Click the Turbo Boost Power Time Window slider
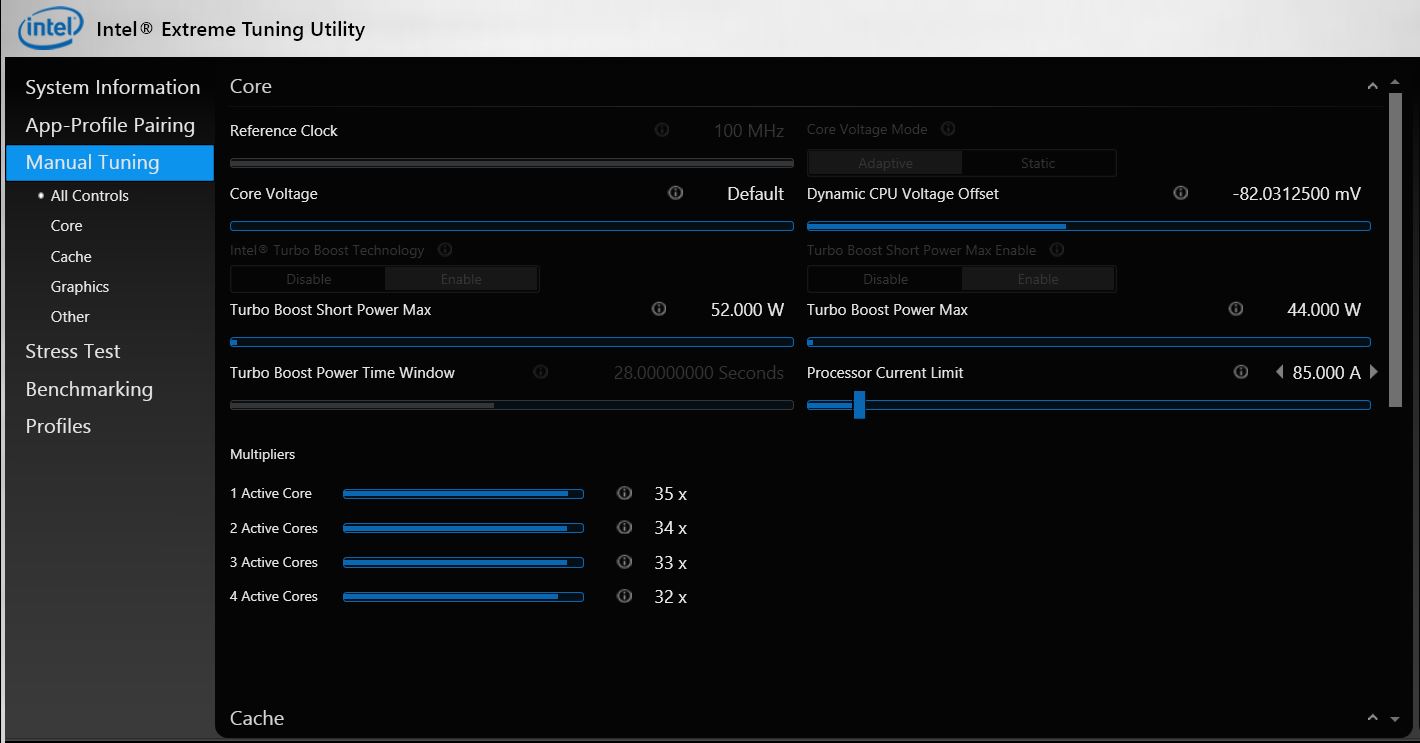Image resolution: width=1420 pixels, height=743 pixels. [512, 405]
